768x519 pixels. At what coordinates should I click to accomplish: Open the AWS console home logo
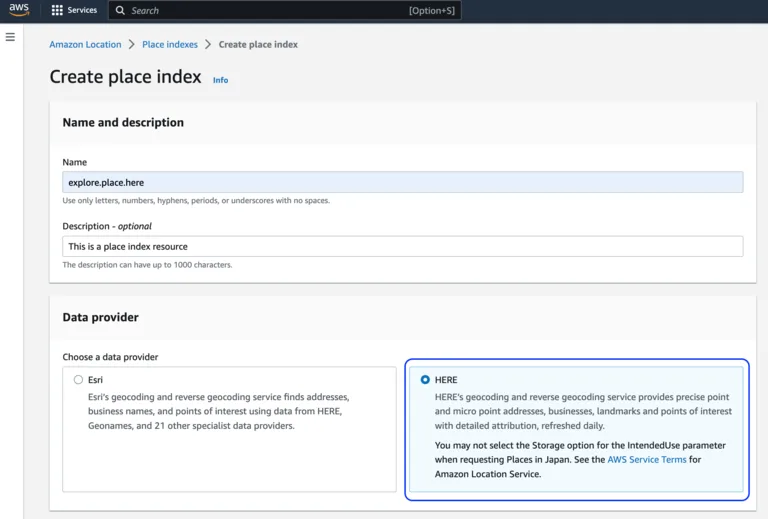tap(19, 10)
